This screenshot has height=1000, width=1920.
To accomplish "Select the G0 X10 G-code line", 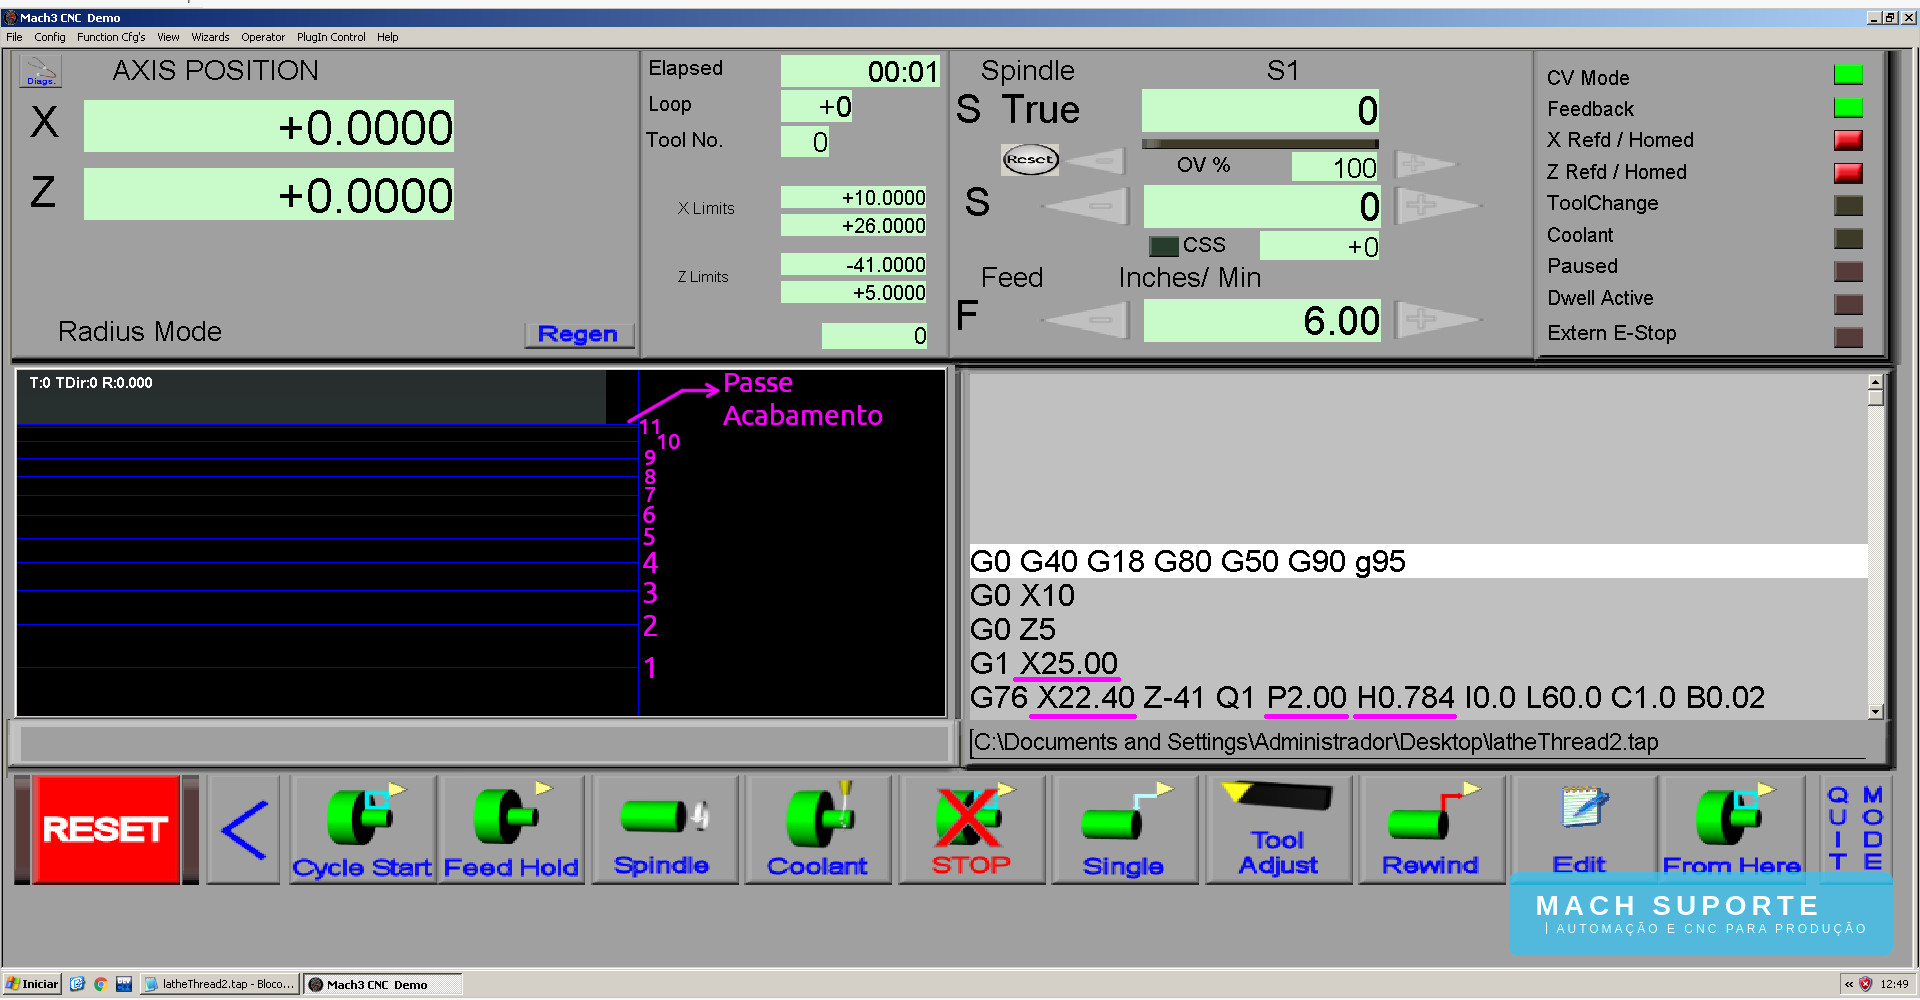I will (x=1418, y=596).
